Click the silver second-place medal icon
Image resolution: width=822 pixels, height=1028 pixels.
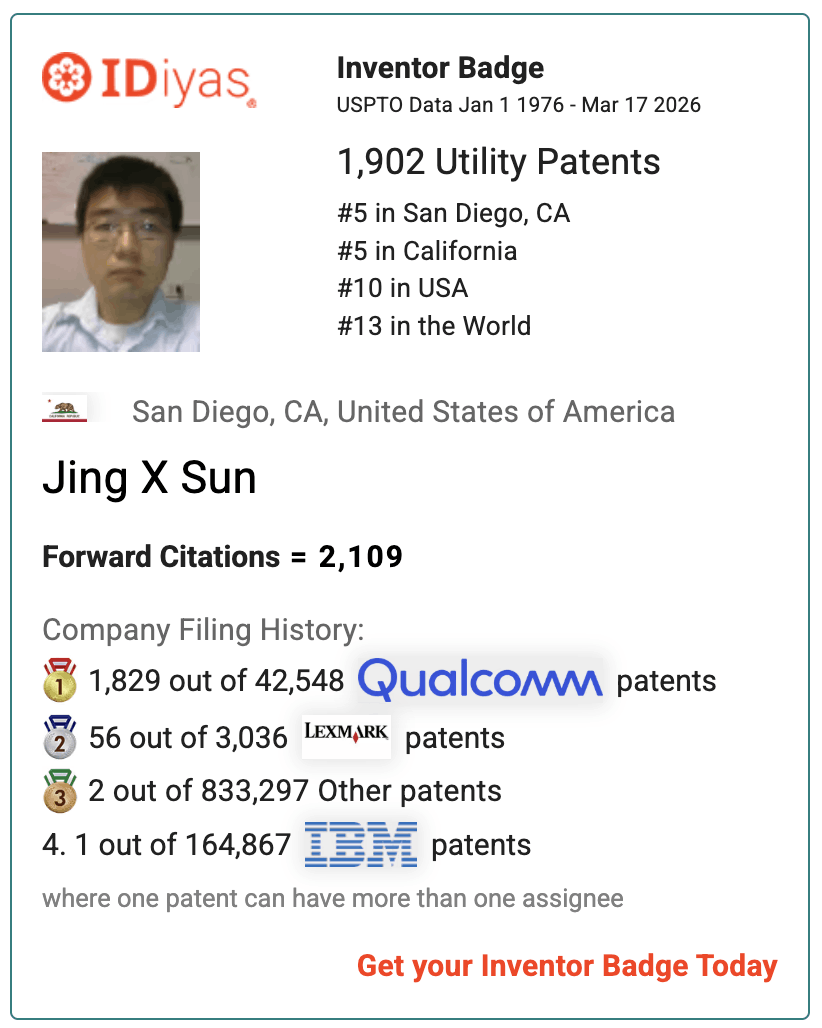coord(60,738)
